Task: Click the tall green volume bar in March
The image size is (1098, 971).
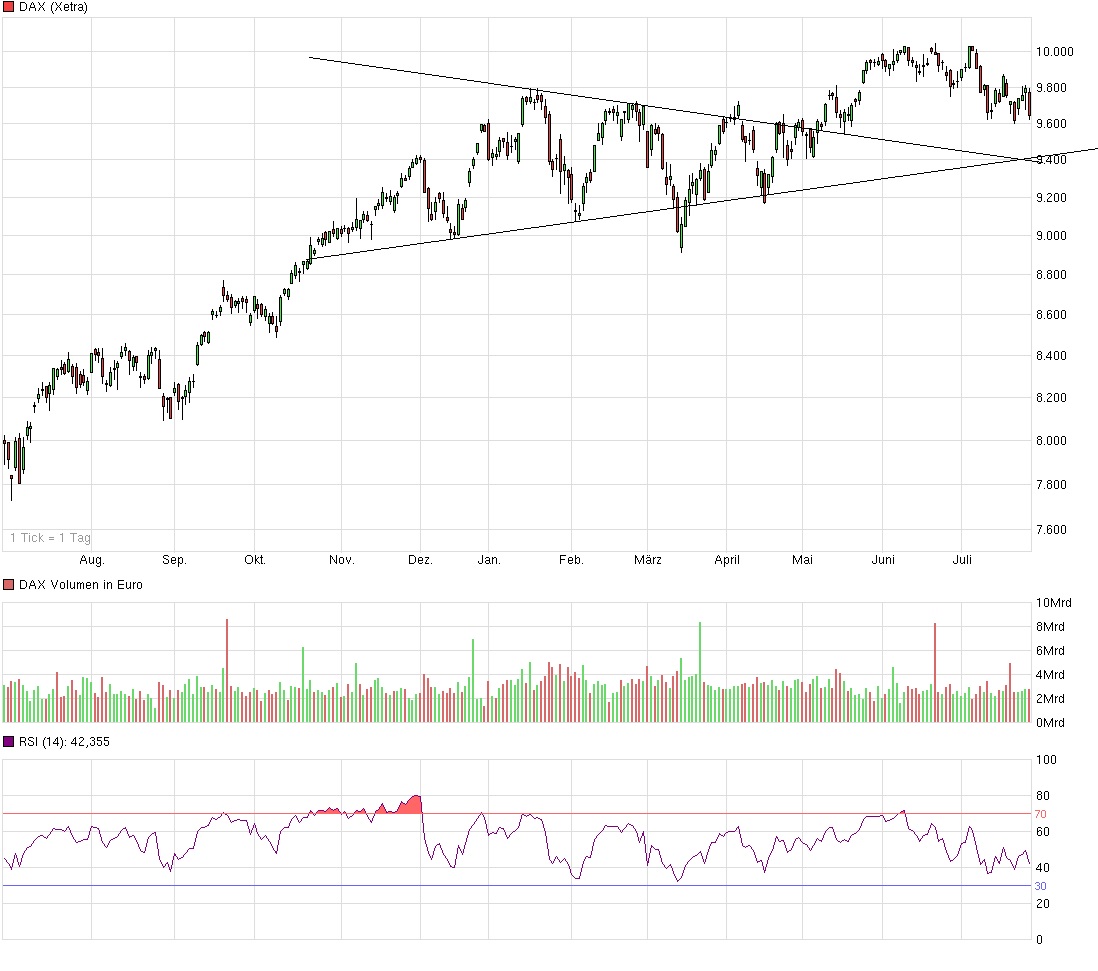Action: tap(700, 672)
